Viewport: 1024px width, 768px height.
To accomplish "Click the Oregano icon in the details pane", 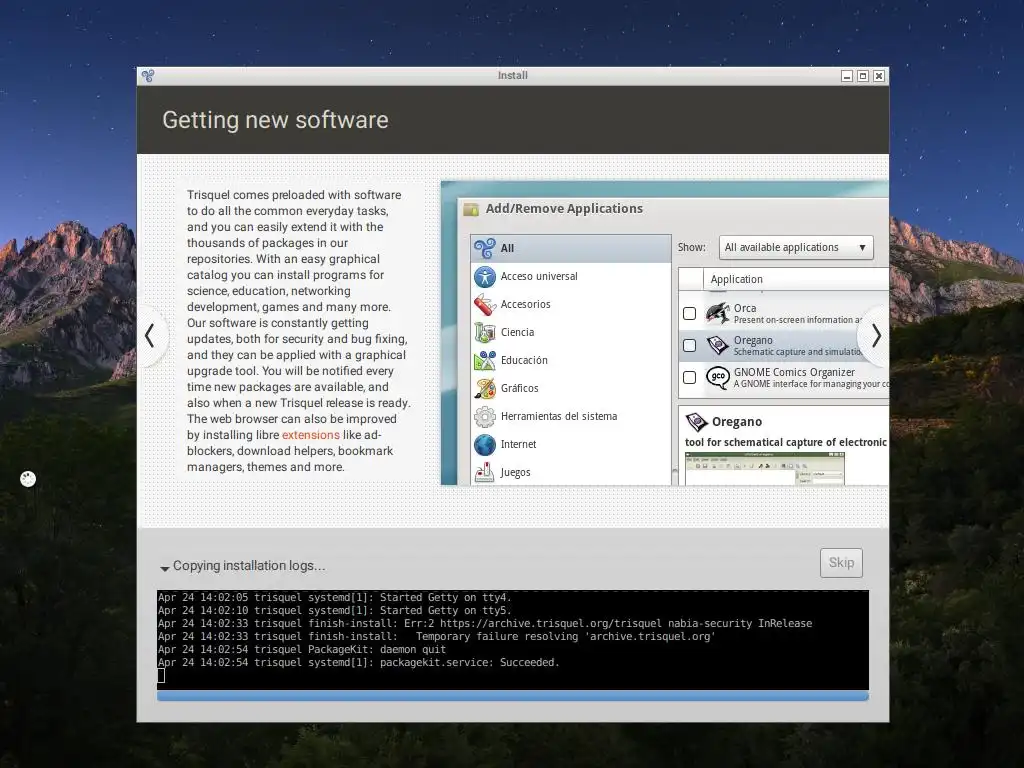I will [697, 422].
